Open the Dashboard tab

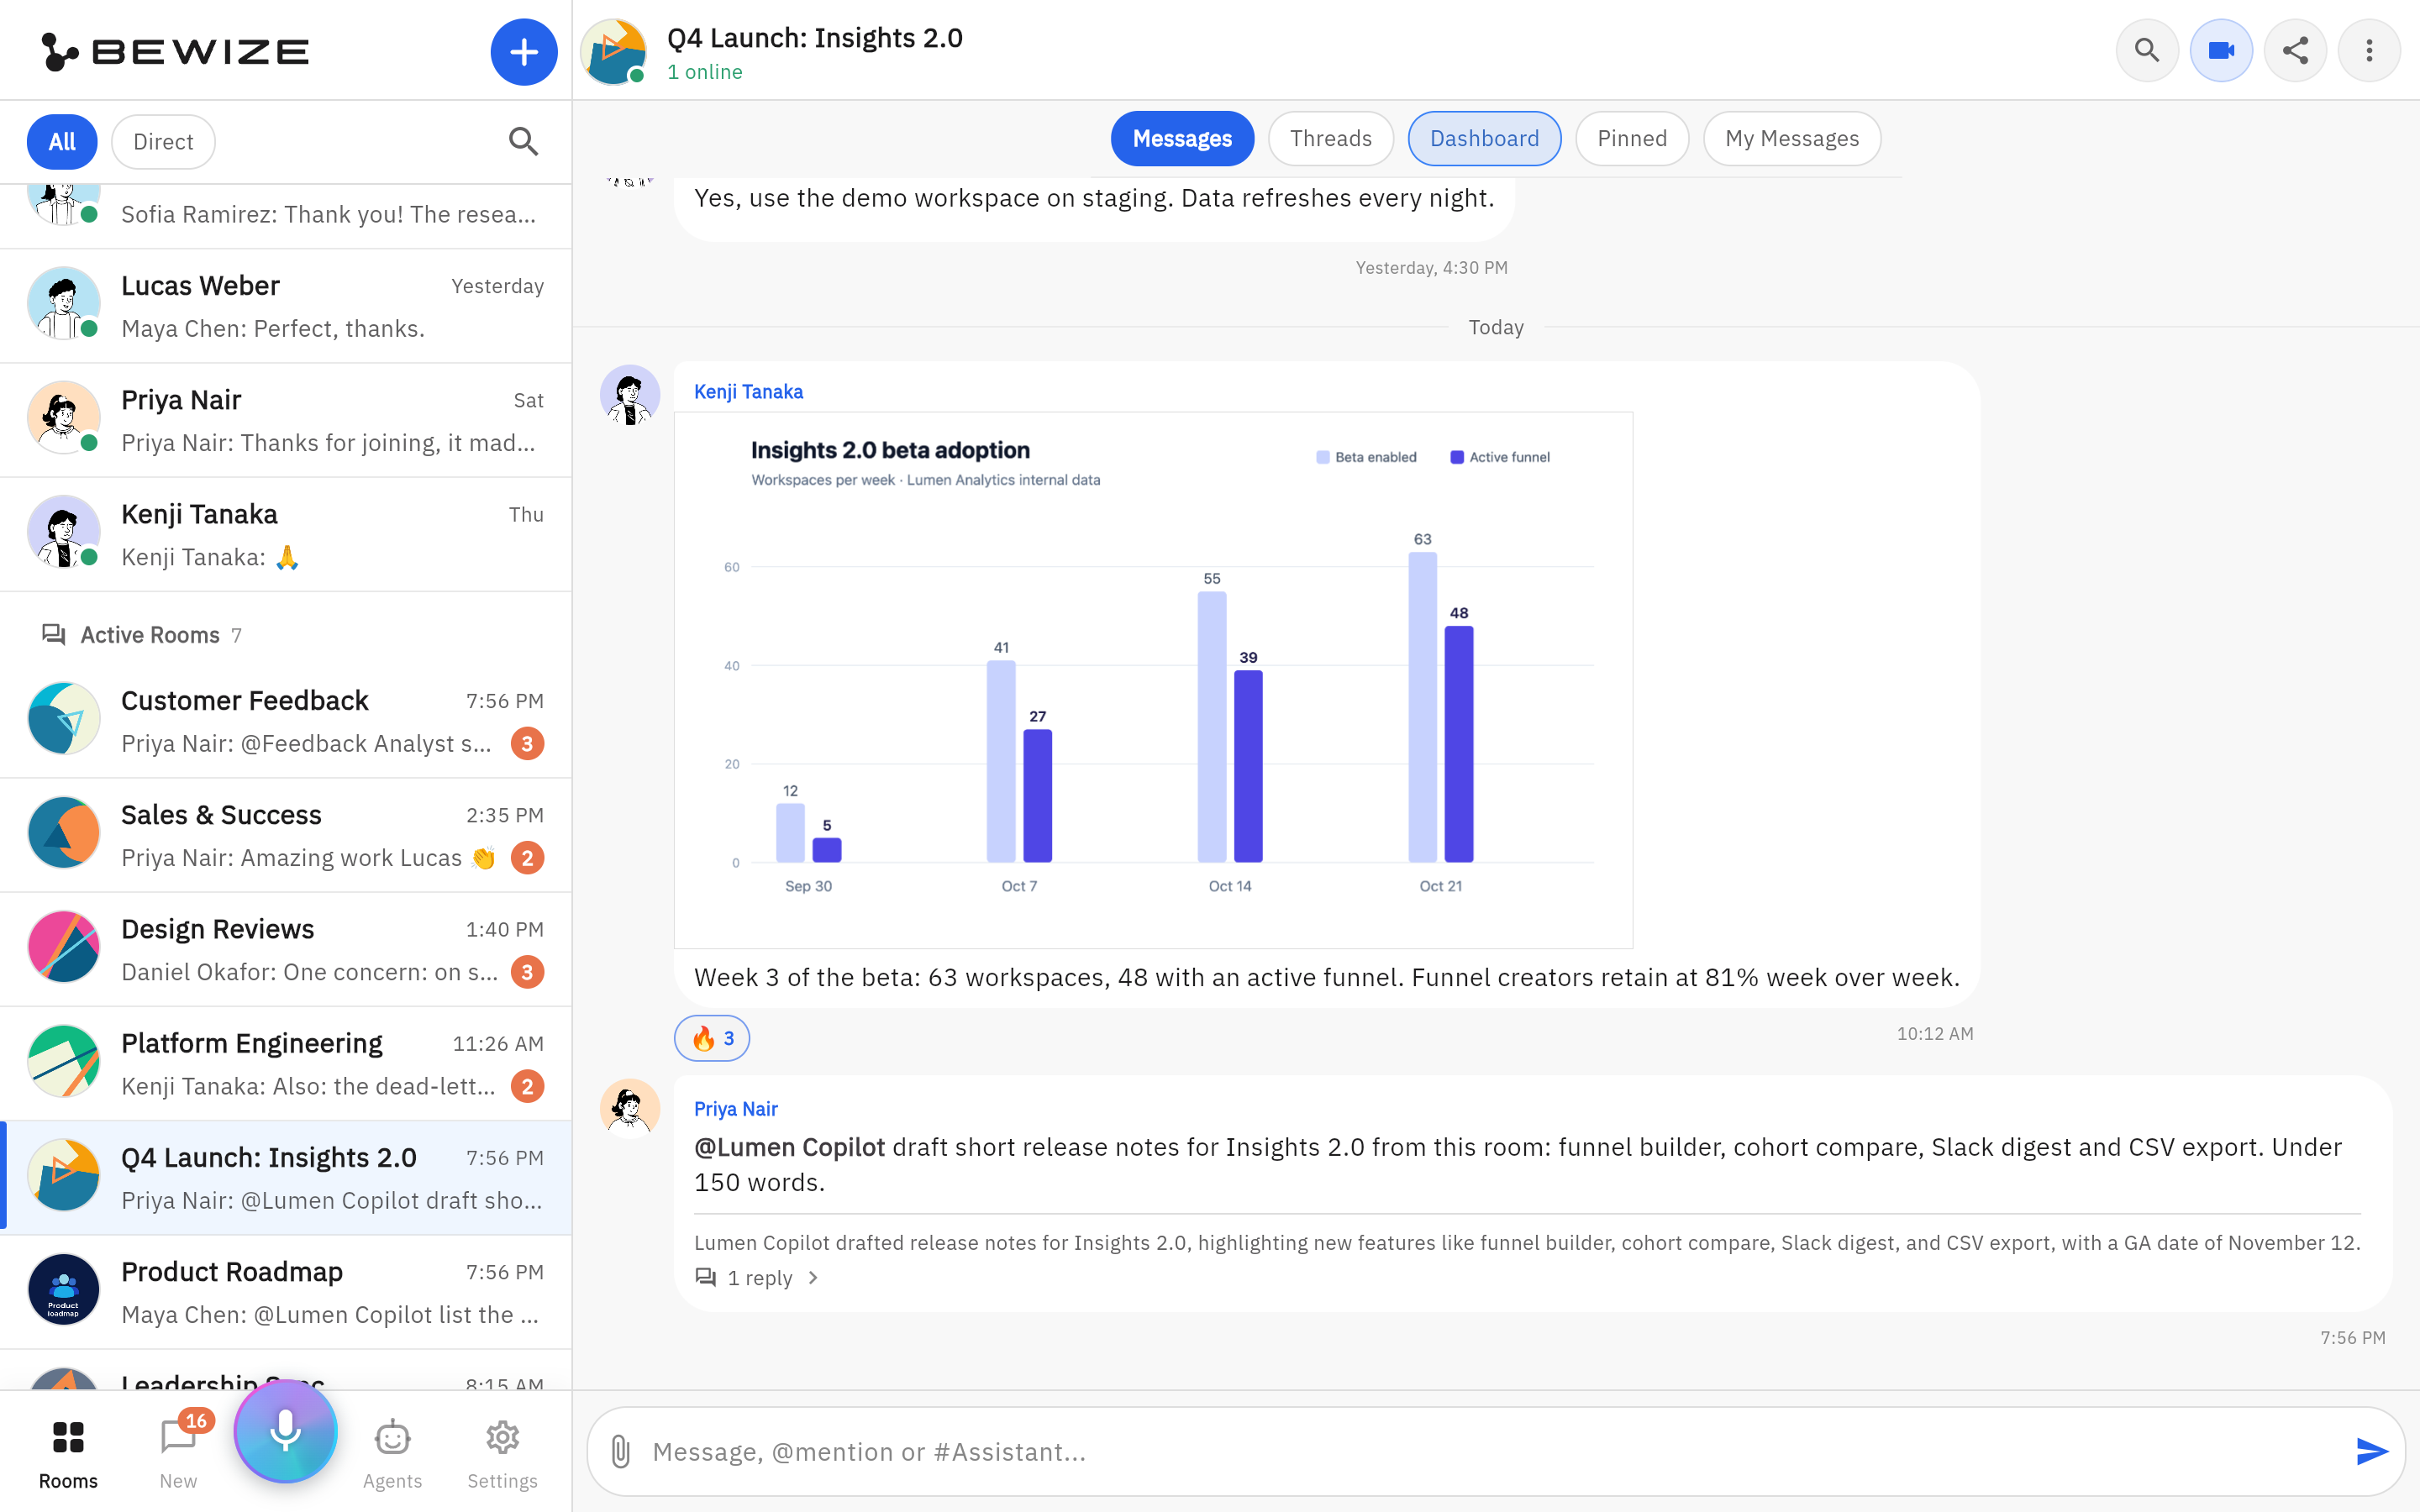1484,139
